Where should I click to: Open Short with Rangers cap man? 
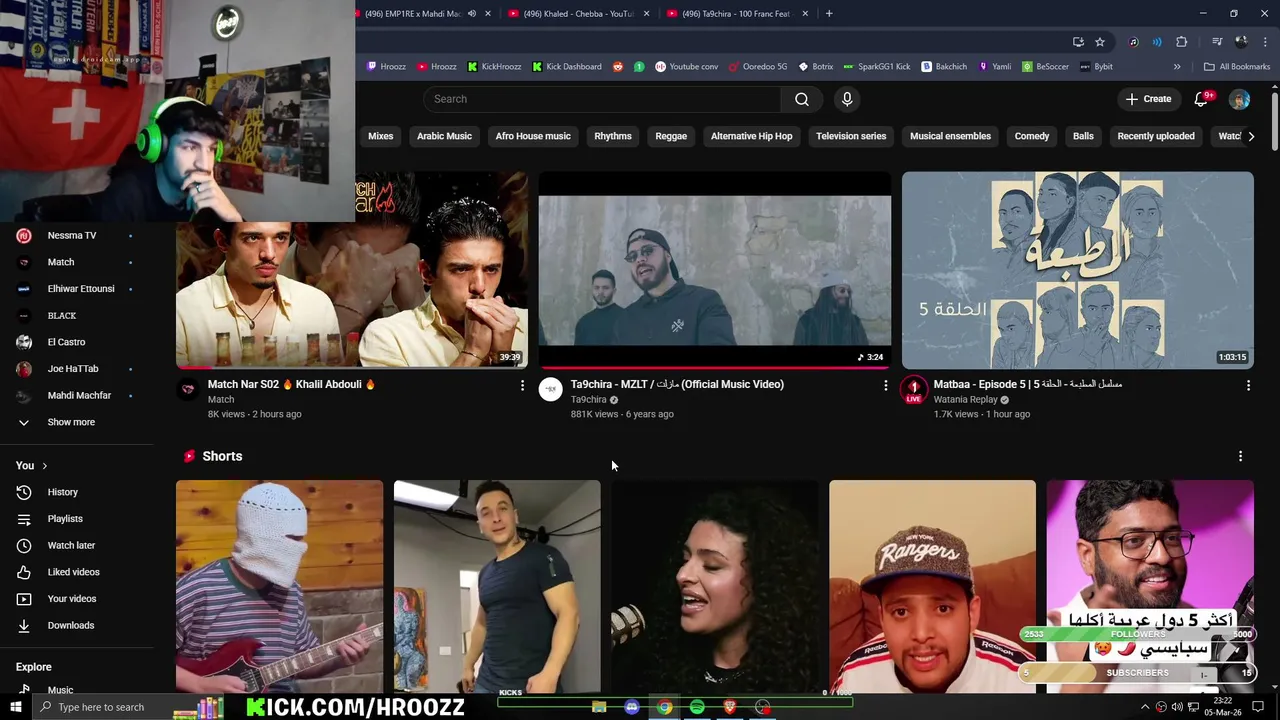[932, 587]
